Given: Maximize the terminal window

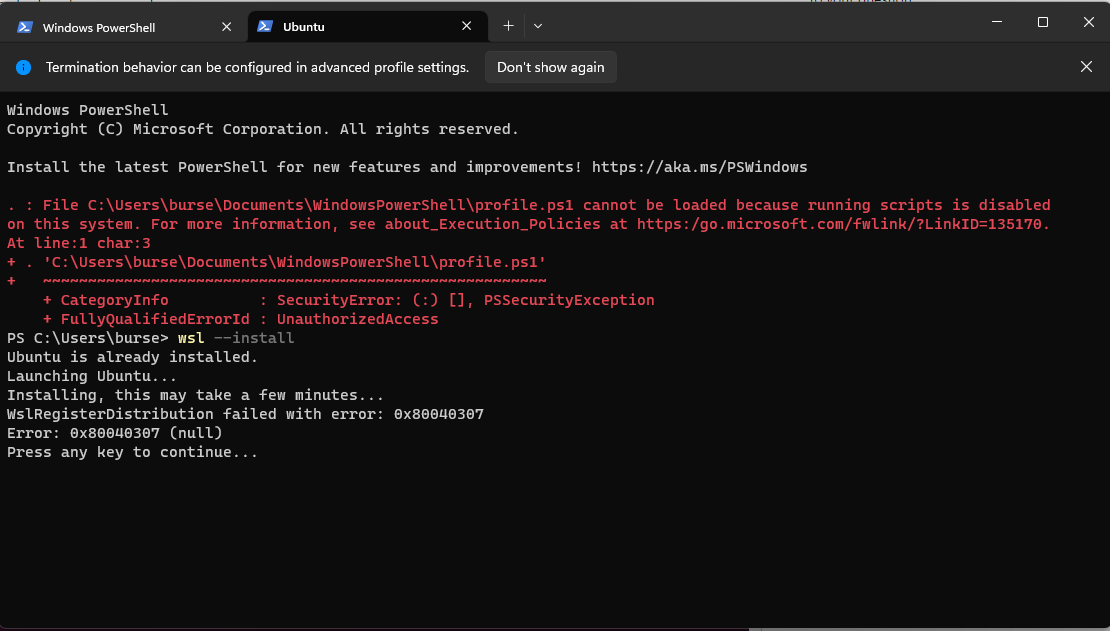Looking at the screenshot, I should click(1043, 22).
